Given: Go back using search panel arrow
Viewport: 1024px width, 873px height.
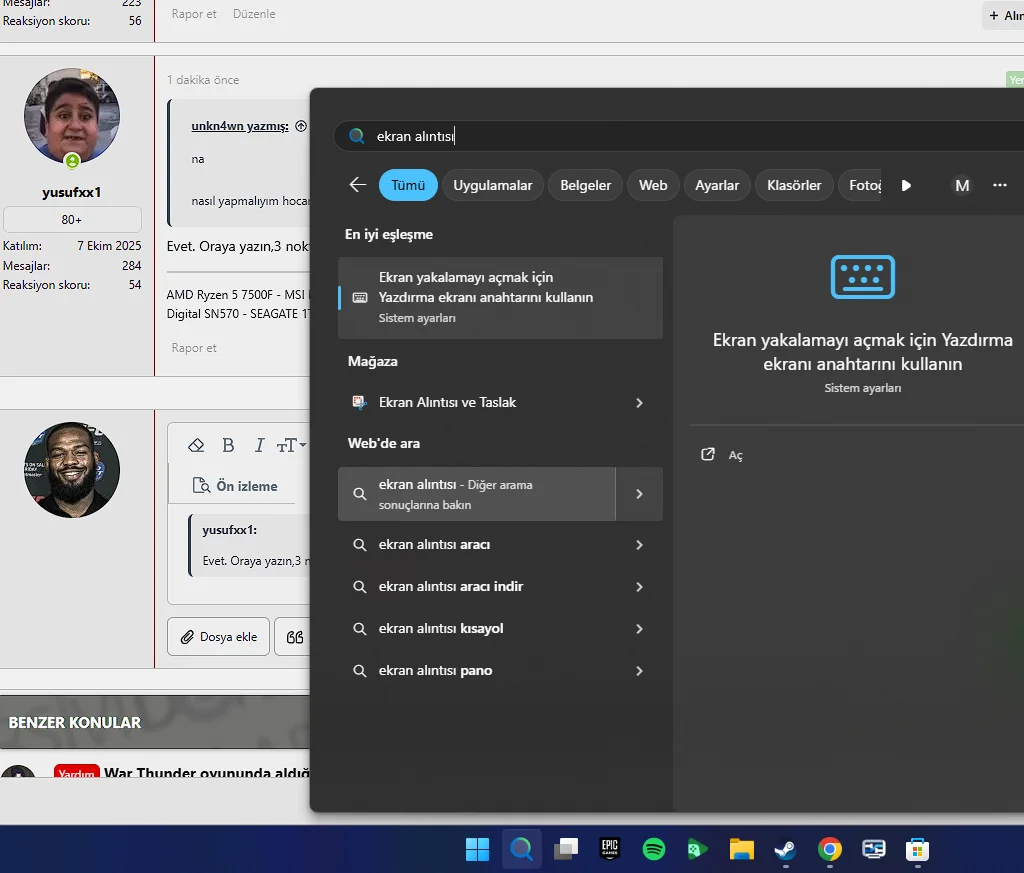Looking at the screenshot, I should tap(357, 185).
